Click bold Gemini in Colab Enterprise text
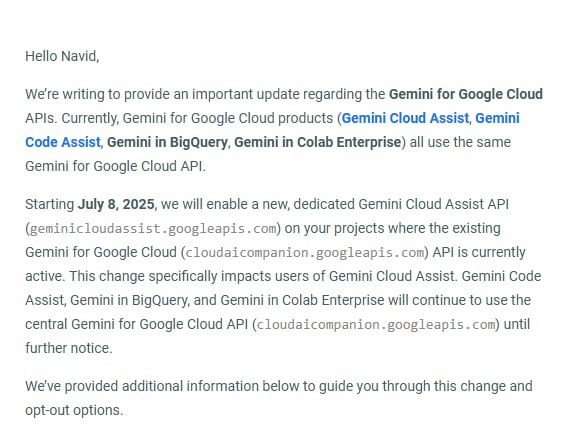This screenshot has width=573, height=427. [x=317, y=142]
